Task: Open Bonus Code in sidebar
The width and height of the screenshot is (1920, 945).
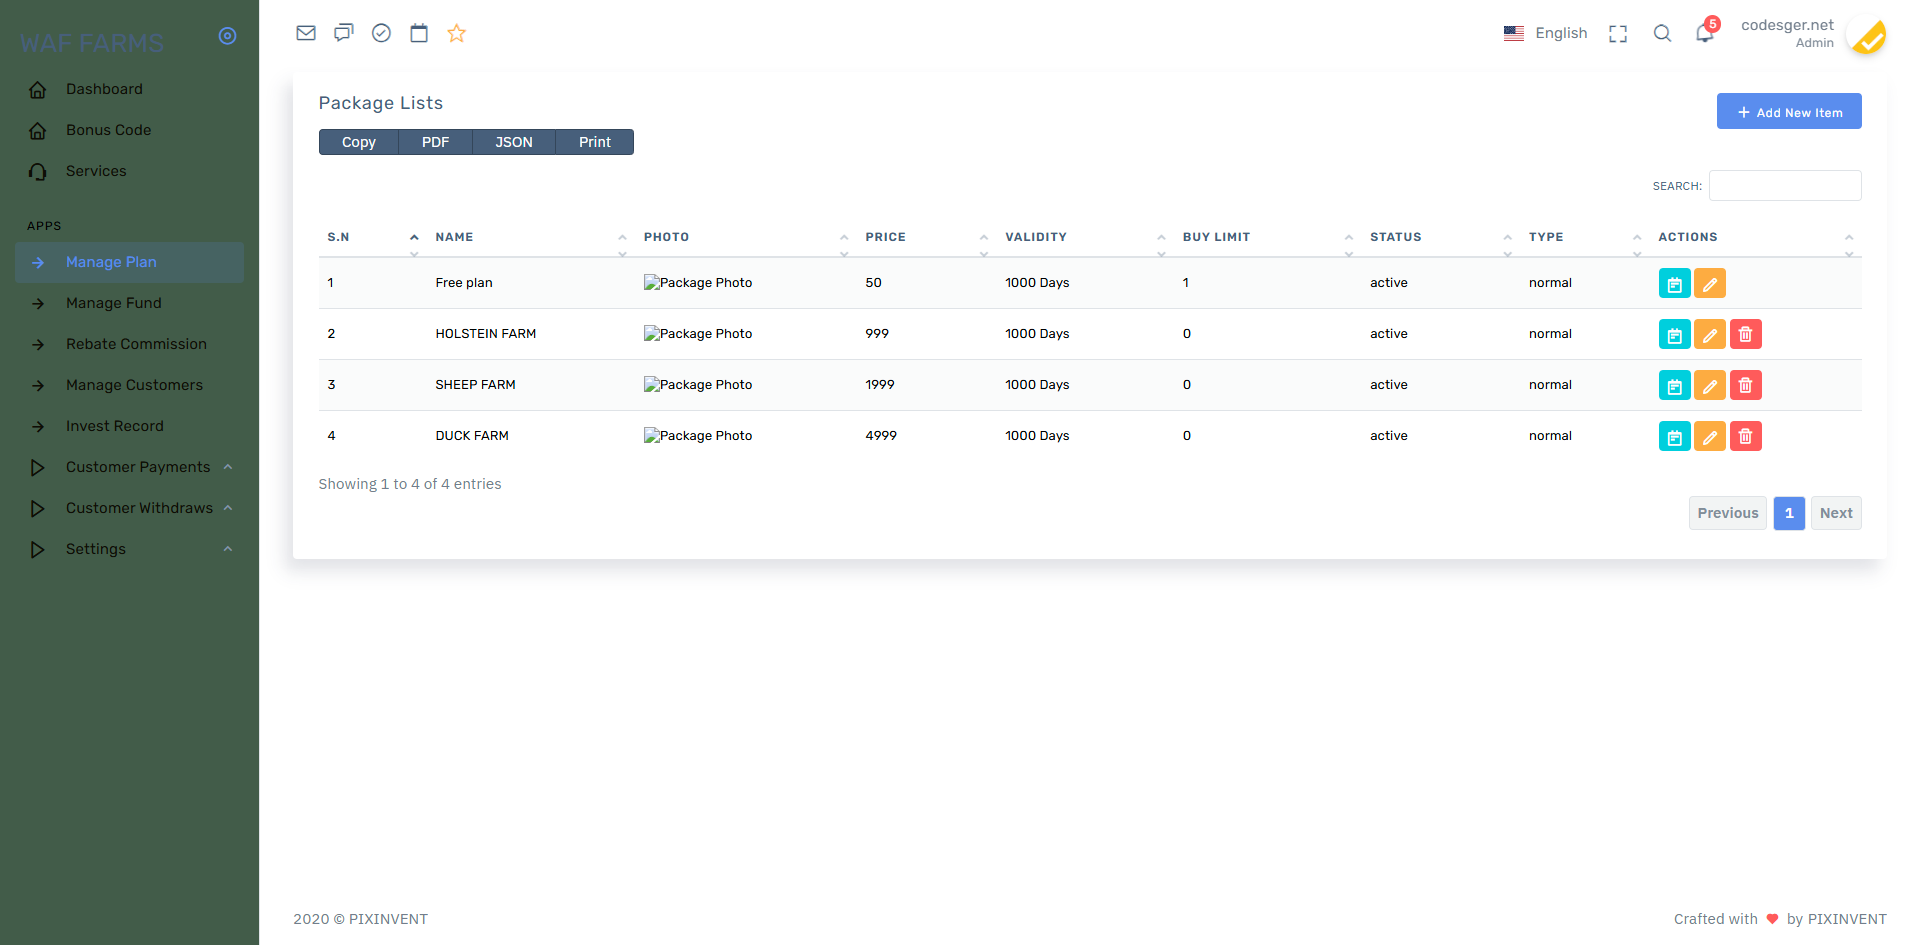Action: click(129, 130)
